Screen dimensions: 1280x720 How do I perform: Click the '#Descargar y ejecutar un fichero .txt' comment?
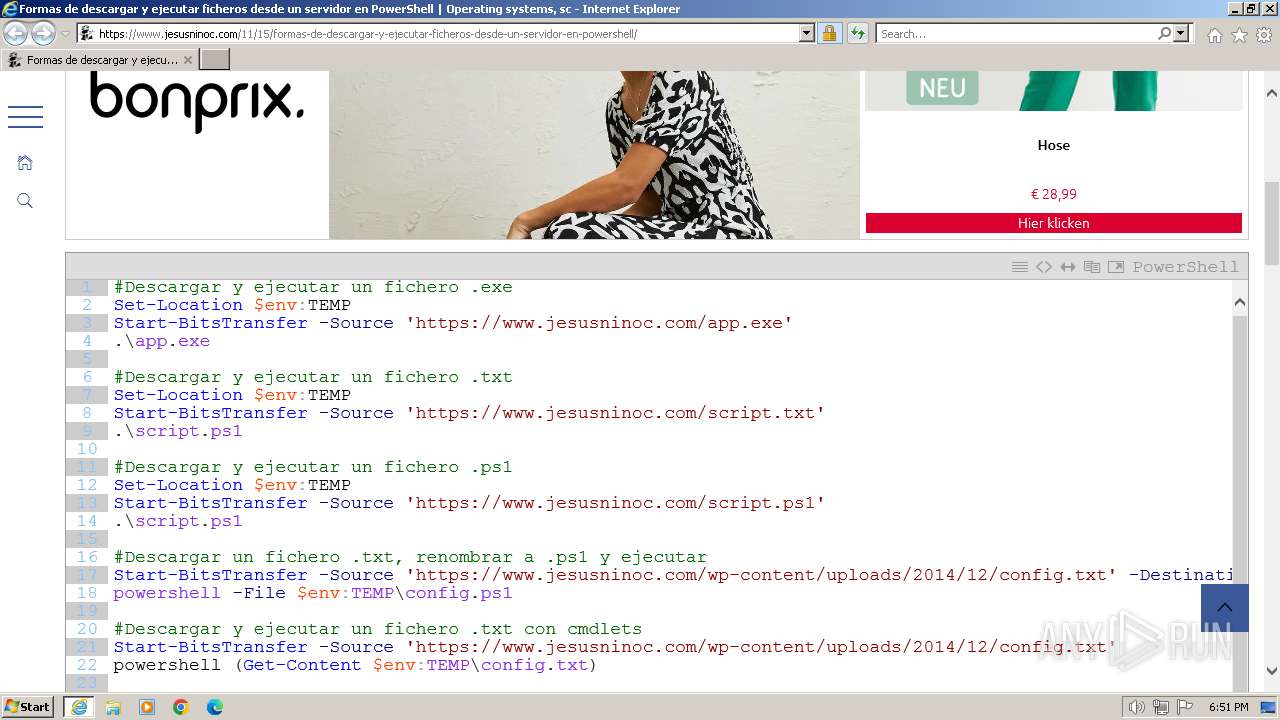[313, 377]
